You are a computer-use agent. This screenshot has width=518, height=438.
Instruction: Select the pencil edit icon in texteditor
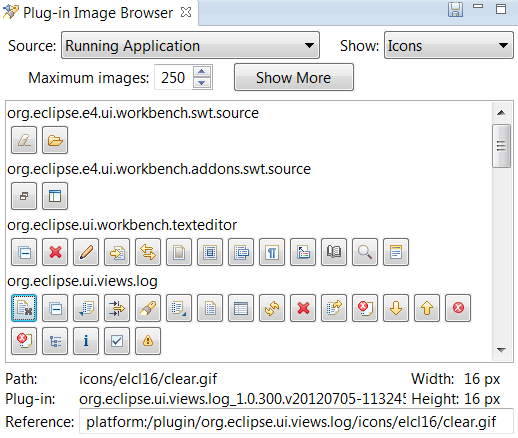pyautogui.click(x=86, y=252)
